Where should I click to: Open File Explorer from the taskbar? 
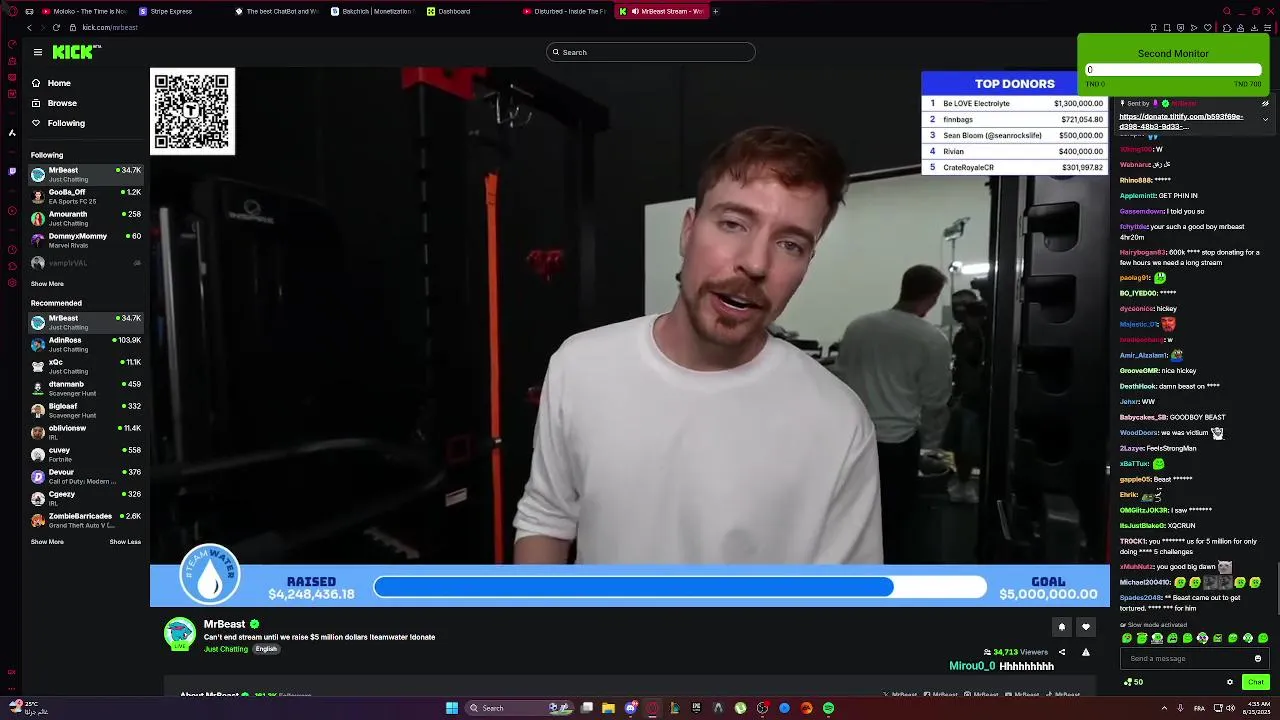click(x=608, y=708)
